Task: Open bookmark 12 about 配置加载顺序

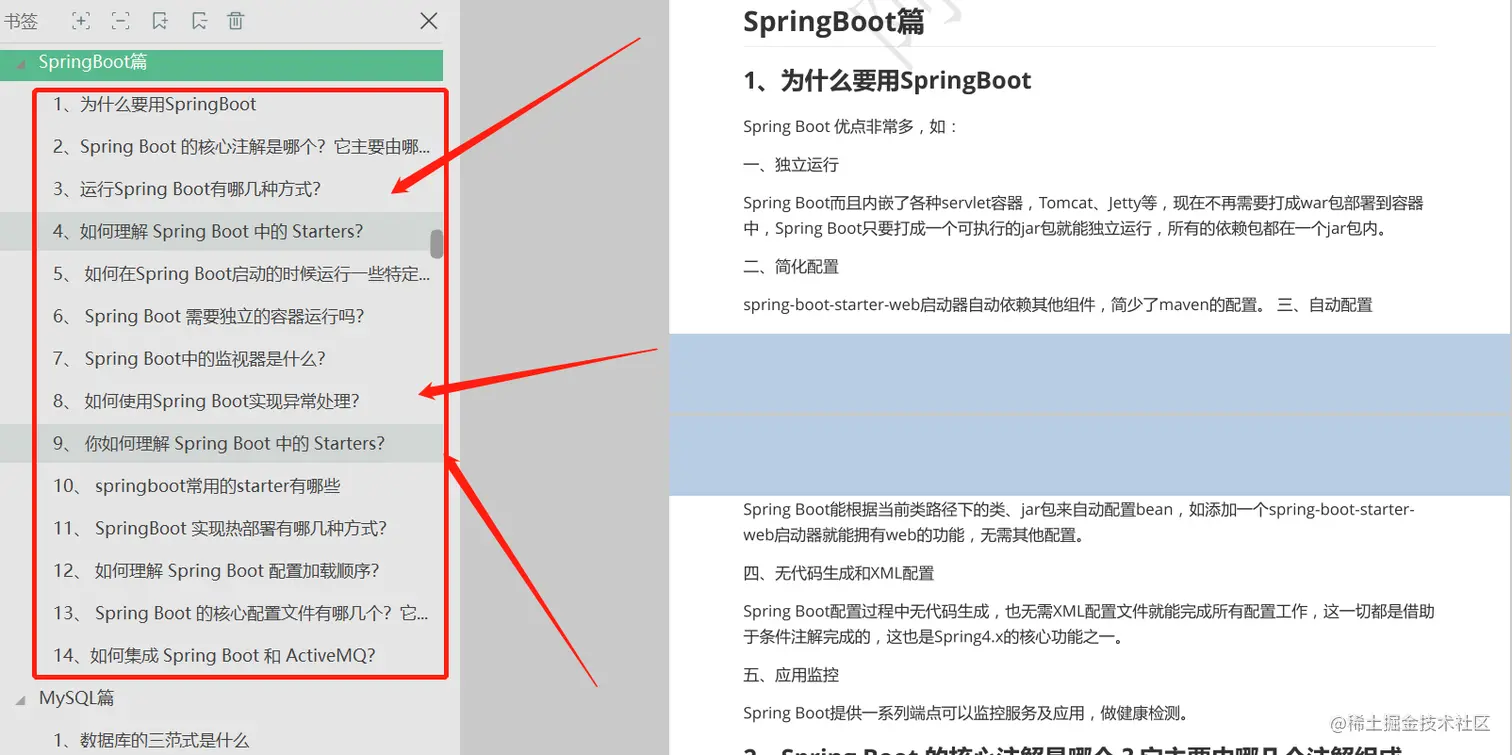Action: coord(216,571)
